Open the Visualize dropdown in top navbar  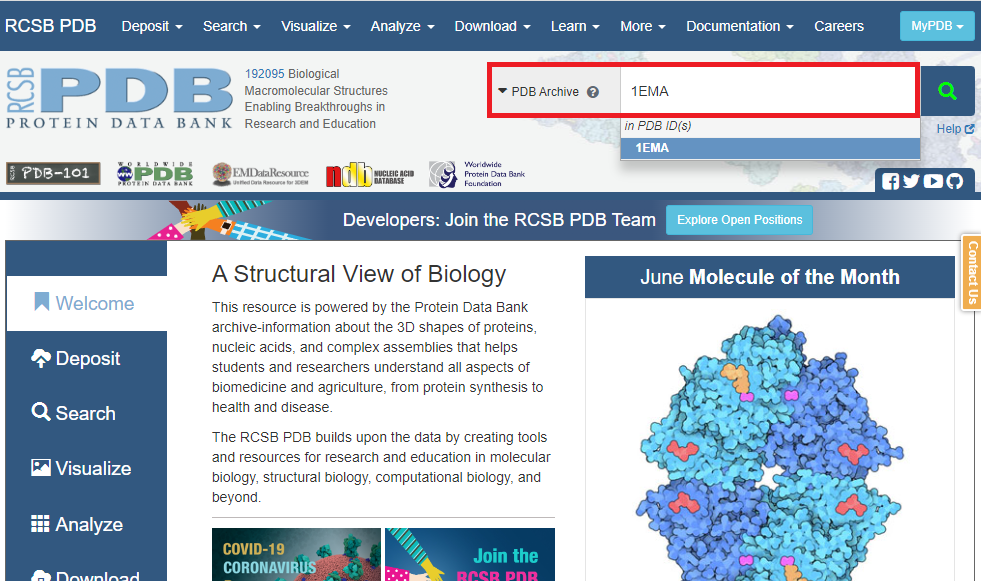[315, 26]
